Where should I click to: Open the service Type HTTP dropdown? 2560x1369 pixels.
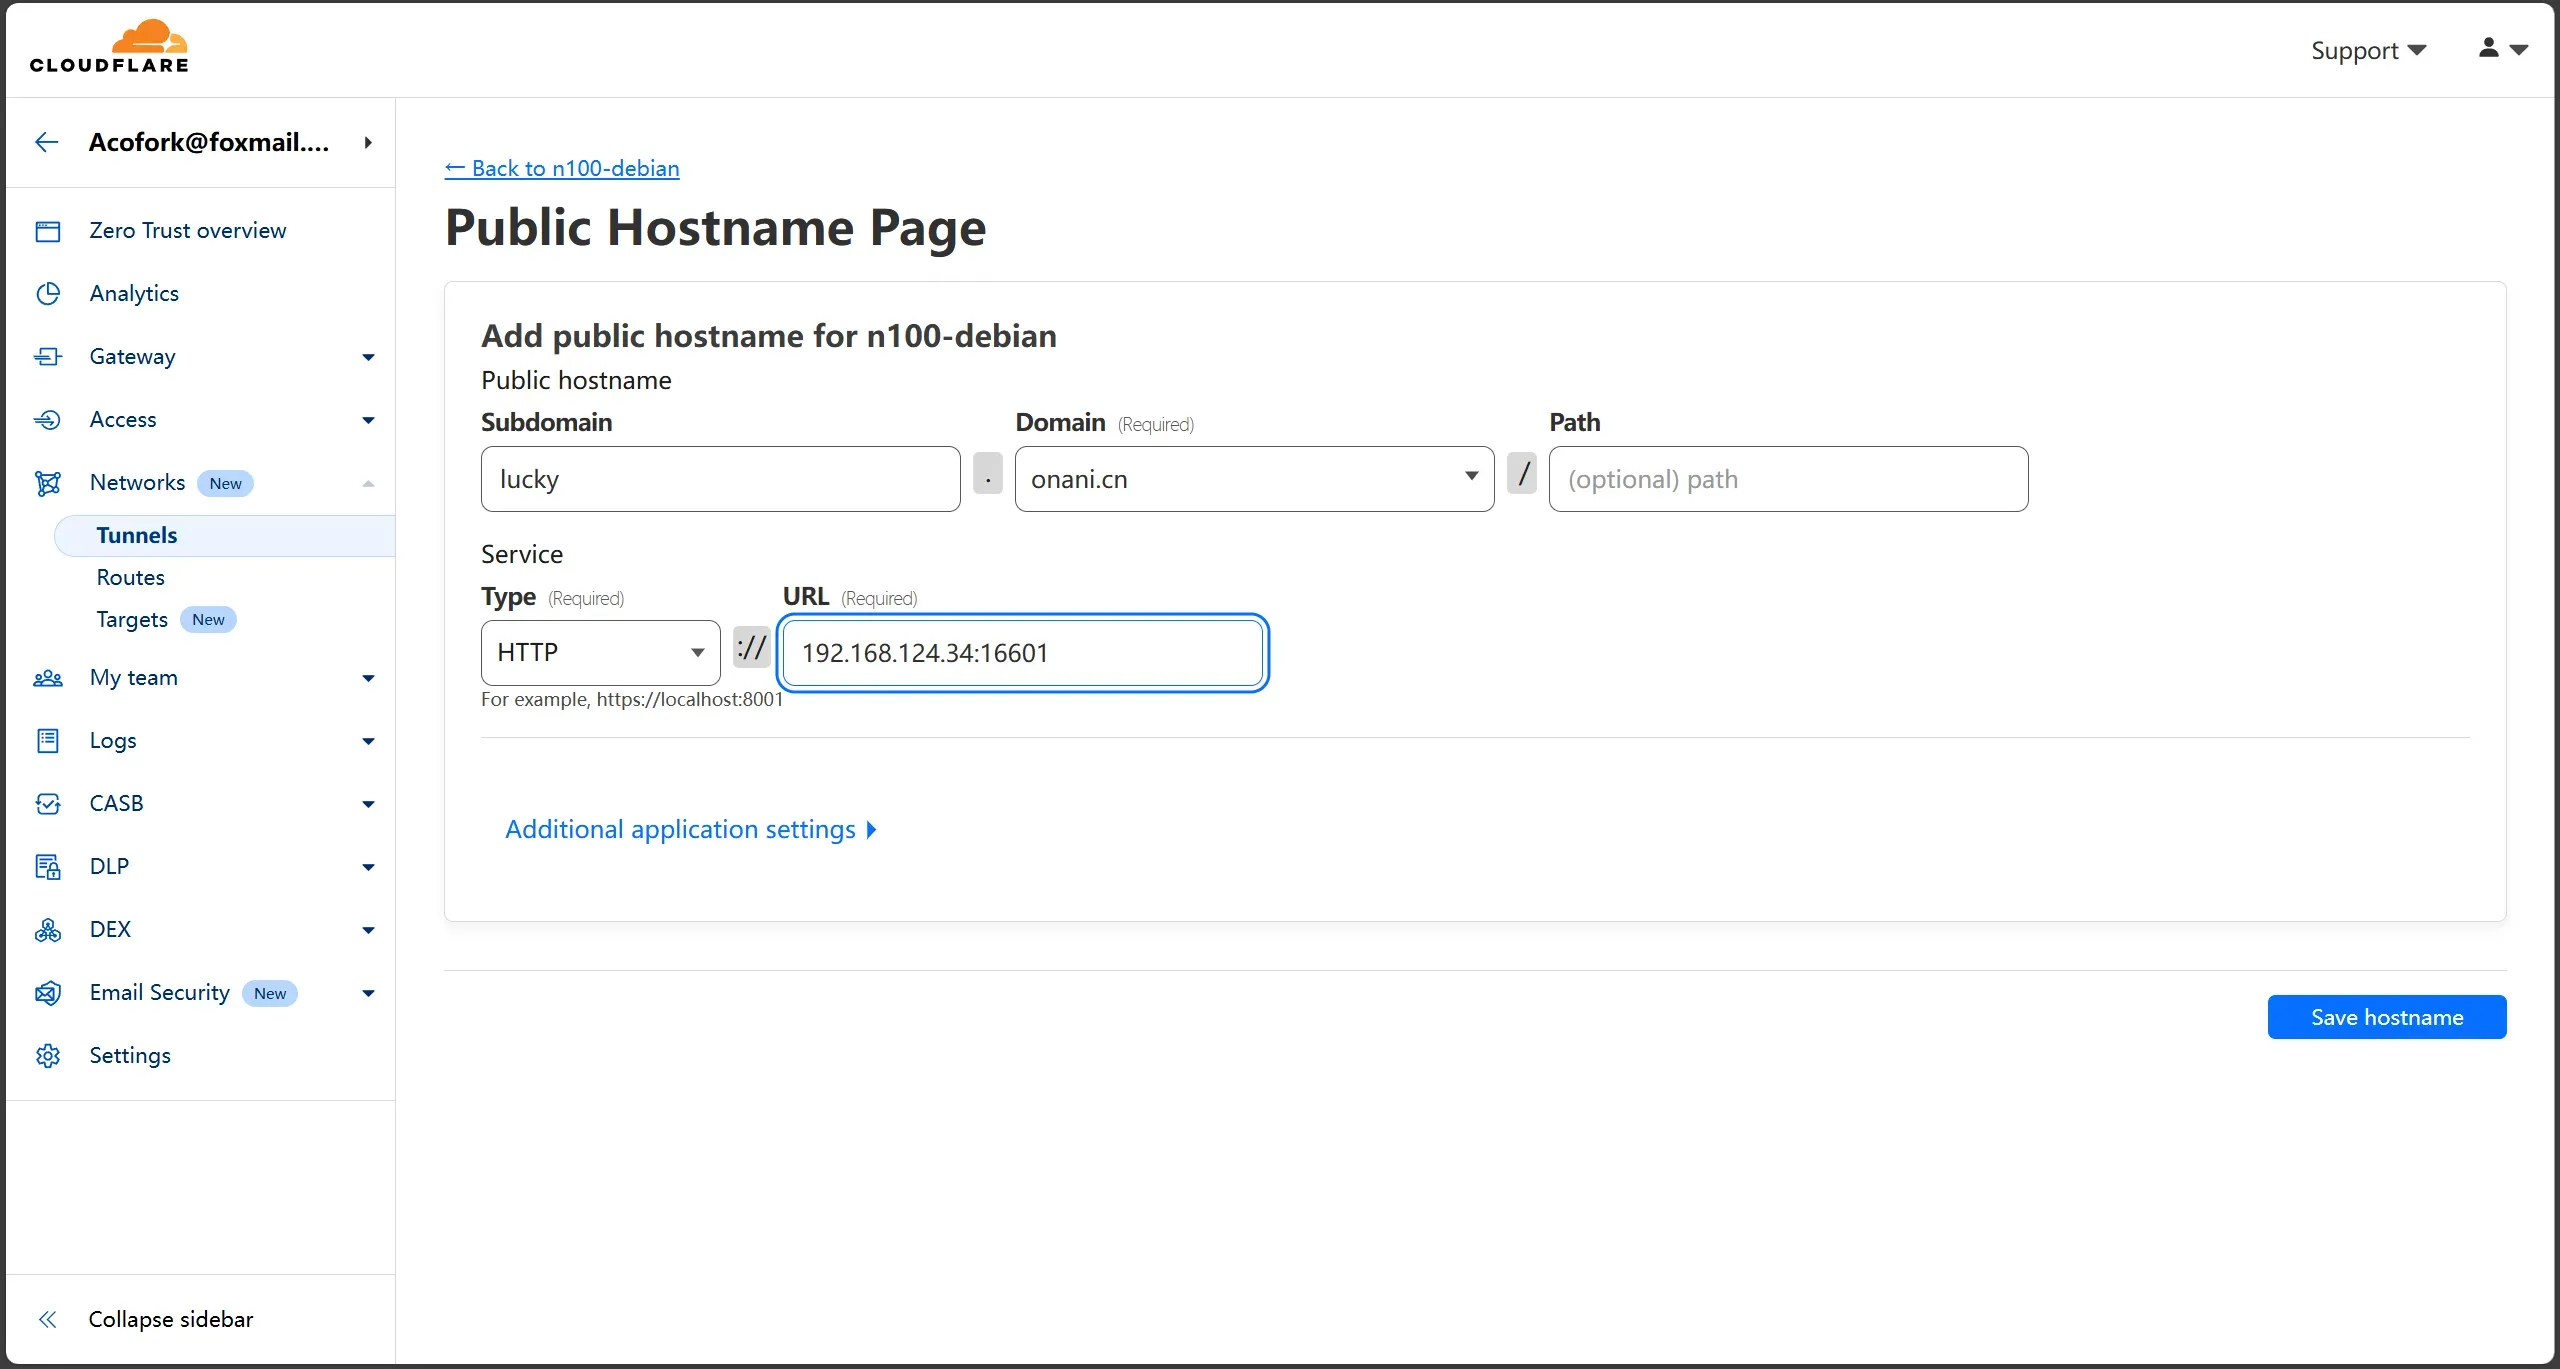pyautogui.click(x=600, y=653)
